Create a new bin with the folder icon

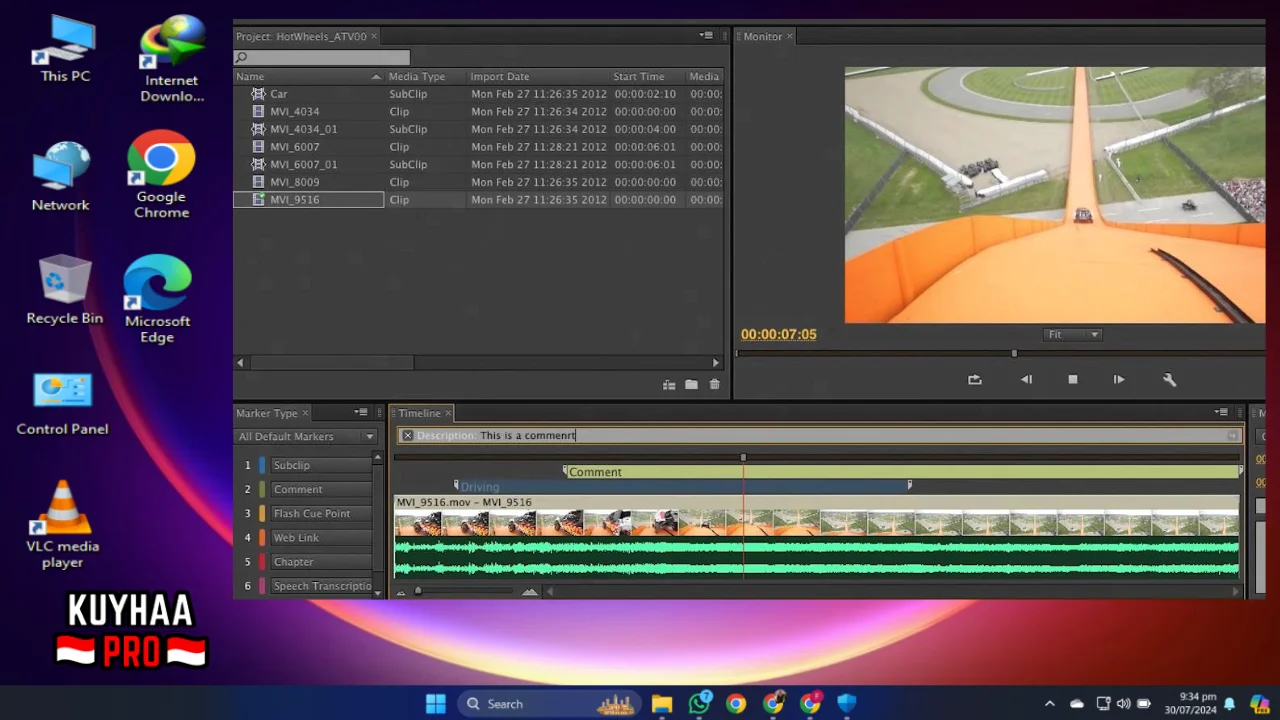691,385
